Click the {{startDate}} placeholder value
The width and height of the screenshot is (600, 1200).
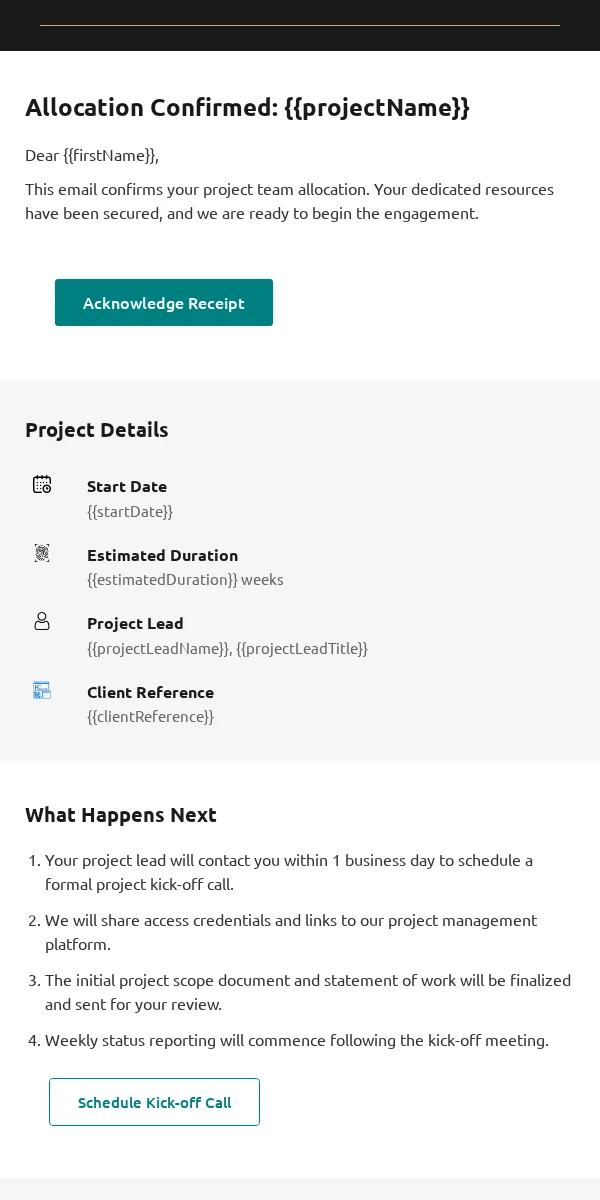pos(130,511)
